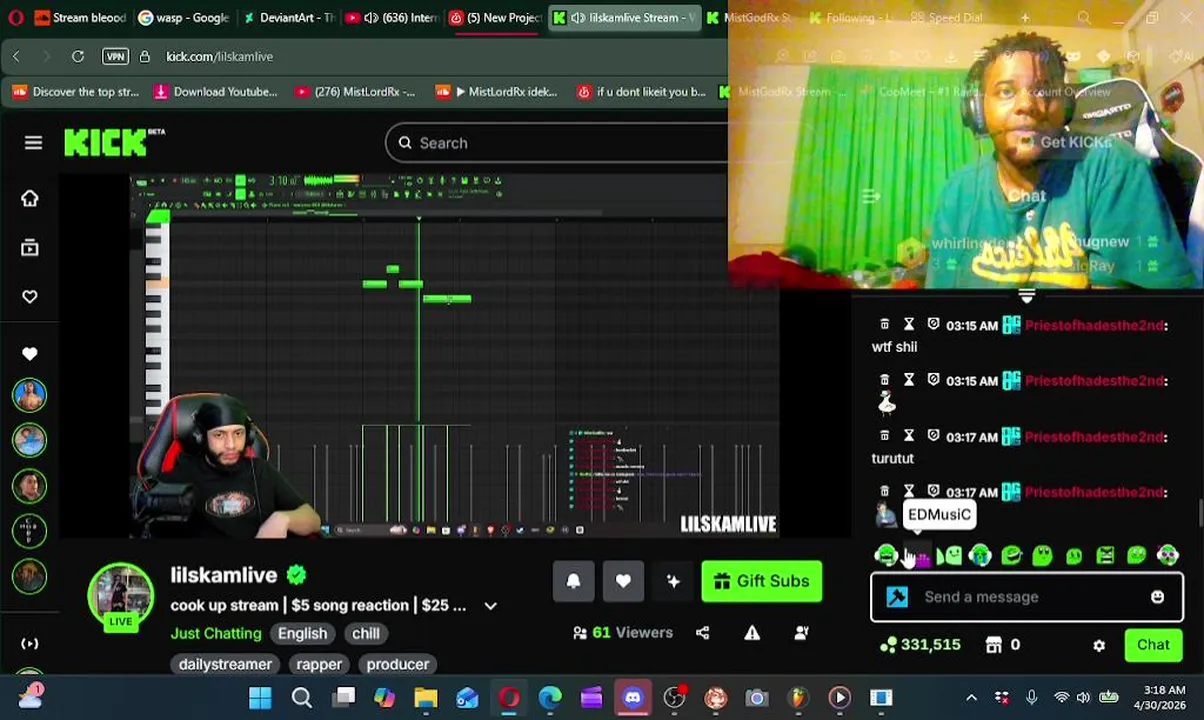The image size is (1204, 720).
Task: Switch to the DeviantArt browser tab
Action: (x=289, y=18)
